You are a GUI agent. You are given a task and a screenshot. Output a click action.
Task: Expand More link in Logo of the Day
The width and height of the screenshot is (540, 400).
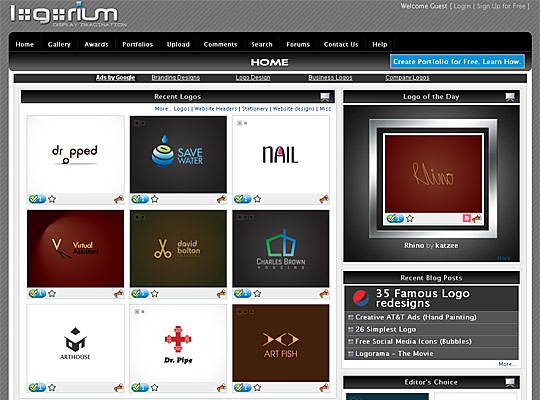(x=505, y=258)
